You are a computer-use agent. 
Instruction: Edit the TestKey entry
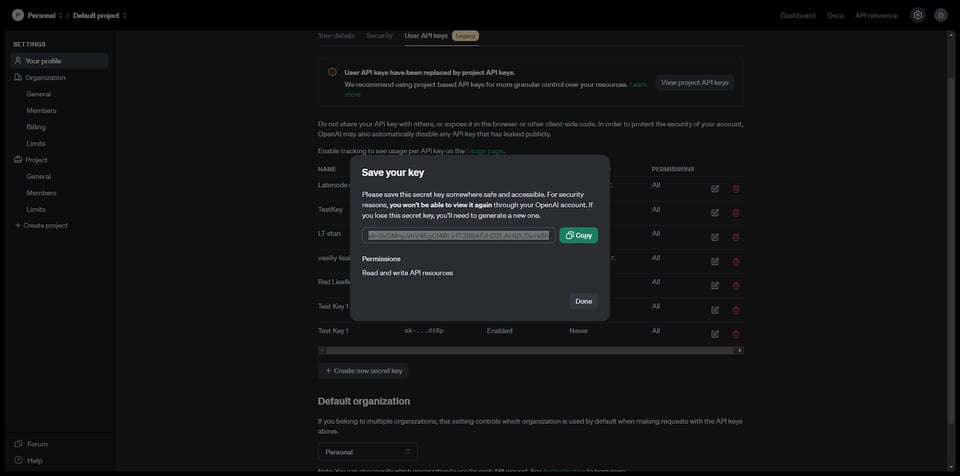point(714,213)
